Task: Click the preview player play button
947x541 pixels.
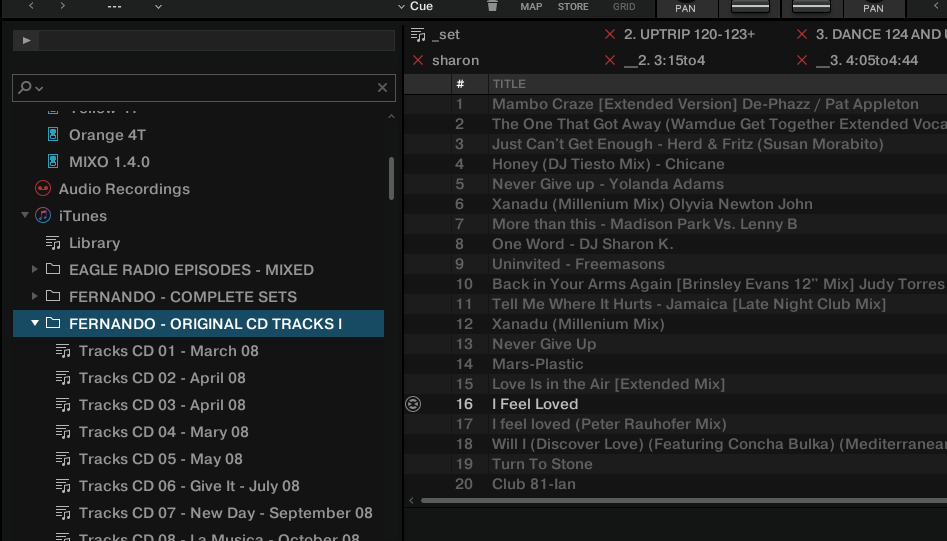Action: point(27,41)
